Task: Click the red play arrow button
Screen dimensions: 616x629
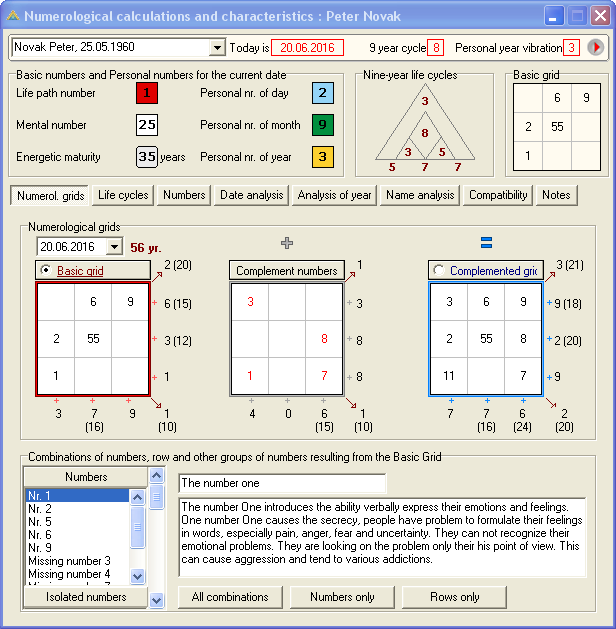Action: click(596, 48)
